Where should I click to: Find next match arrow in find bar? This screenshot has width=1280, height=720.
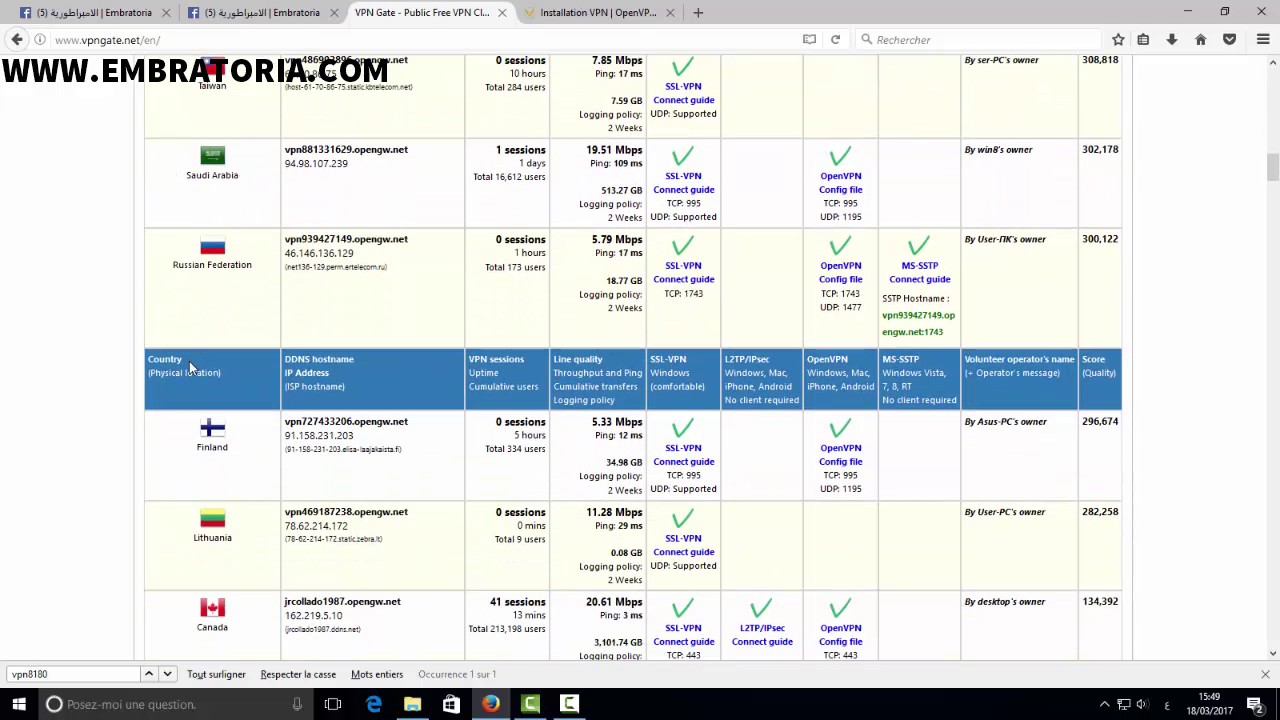167,674
